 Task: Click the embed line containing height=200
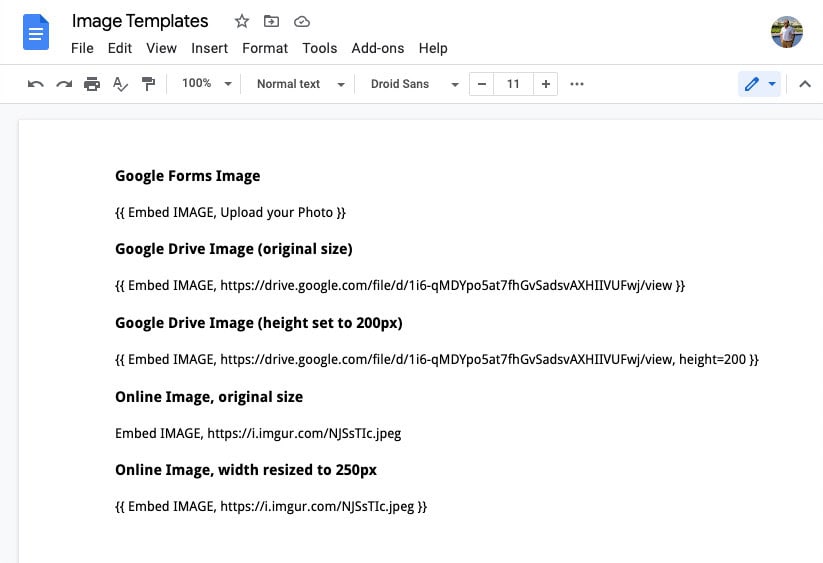point(437,359)
